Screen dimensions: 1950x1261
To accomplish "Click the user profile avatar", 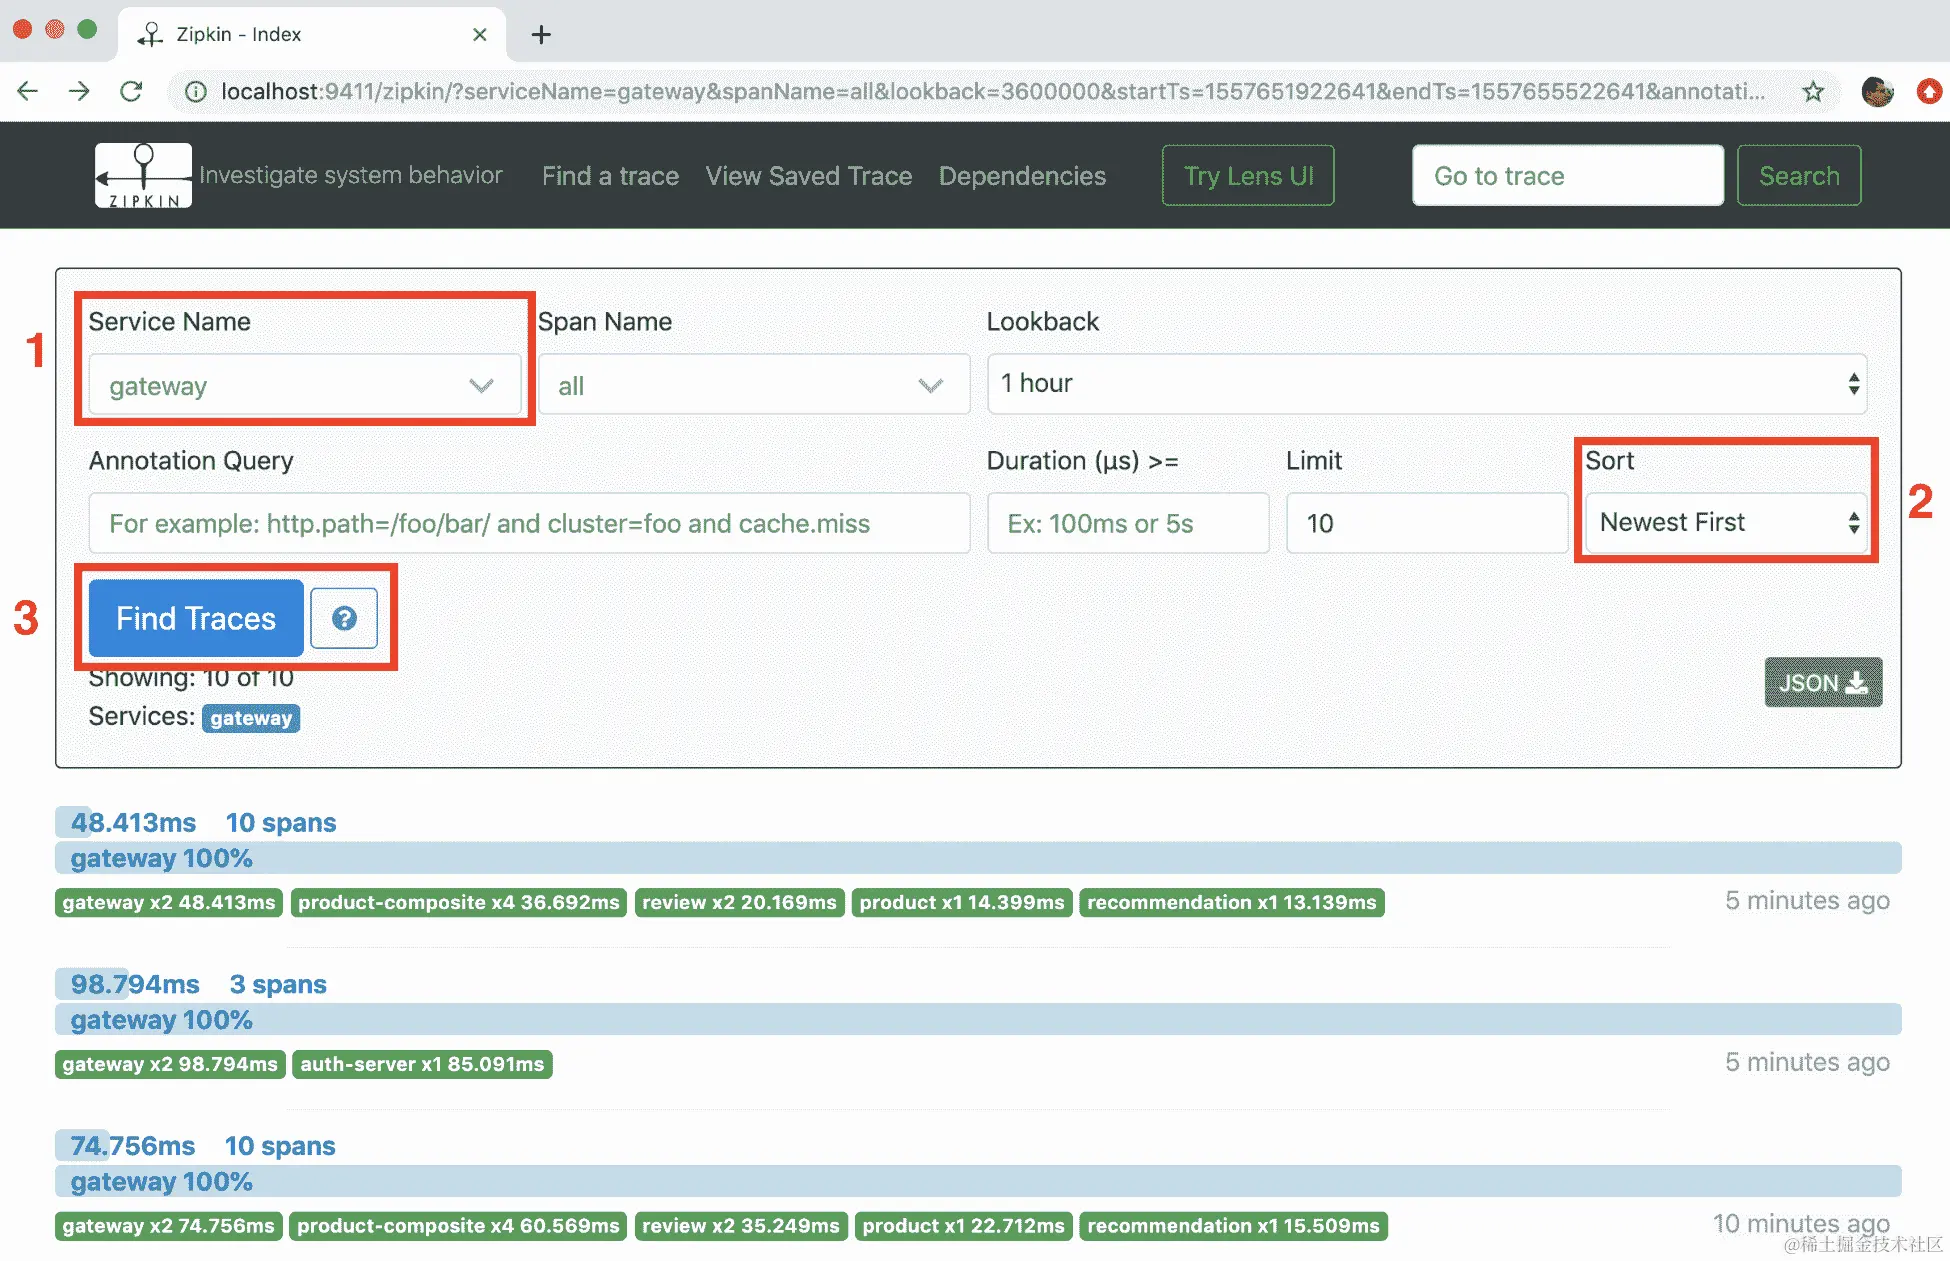I will click(1876, 92).
